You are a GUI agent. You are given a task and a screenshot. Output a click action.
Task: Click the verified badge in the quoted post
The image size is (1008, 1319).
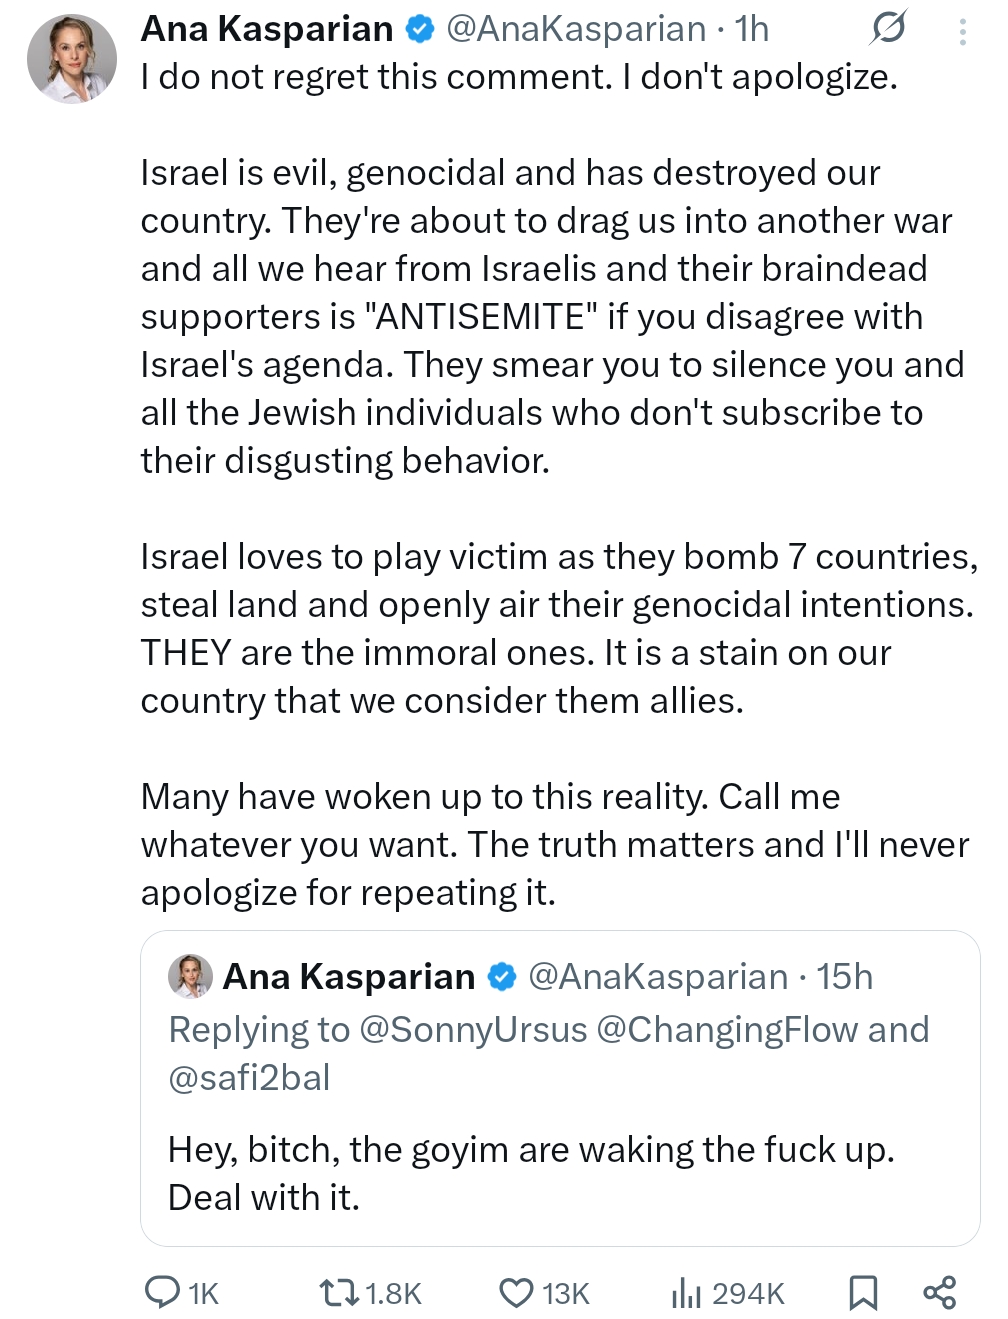pos(502,977)
